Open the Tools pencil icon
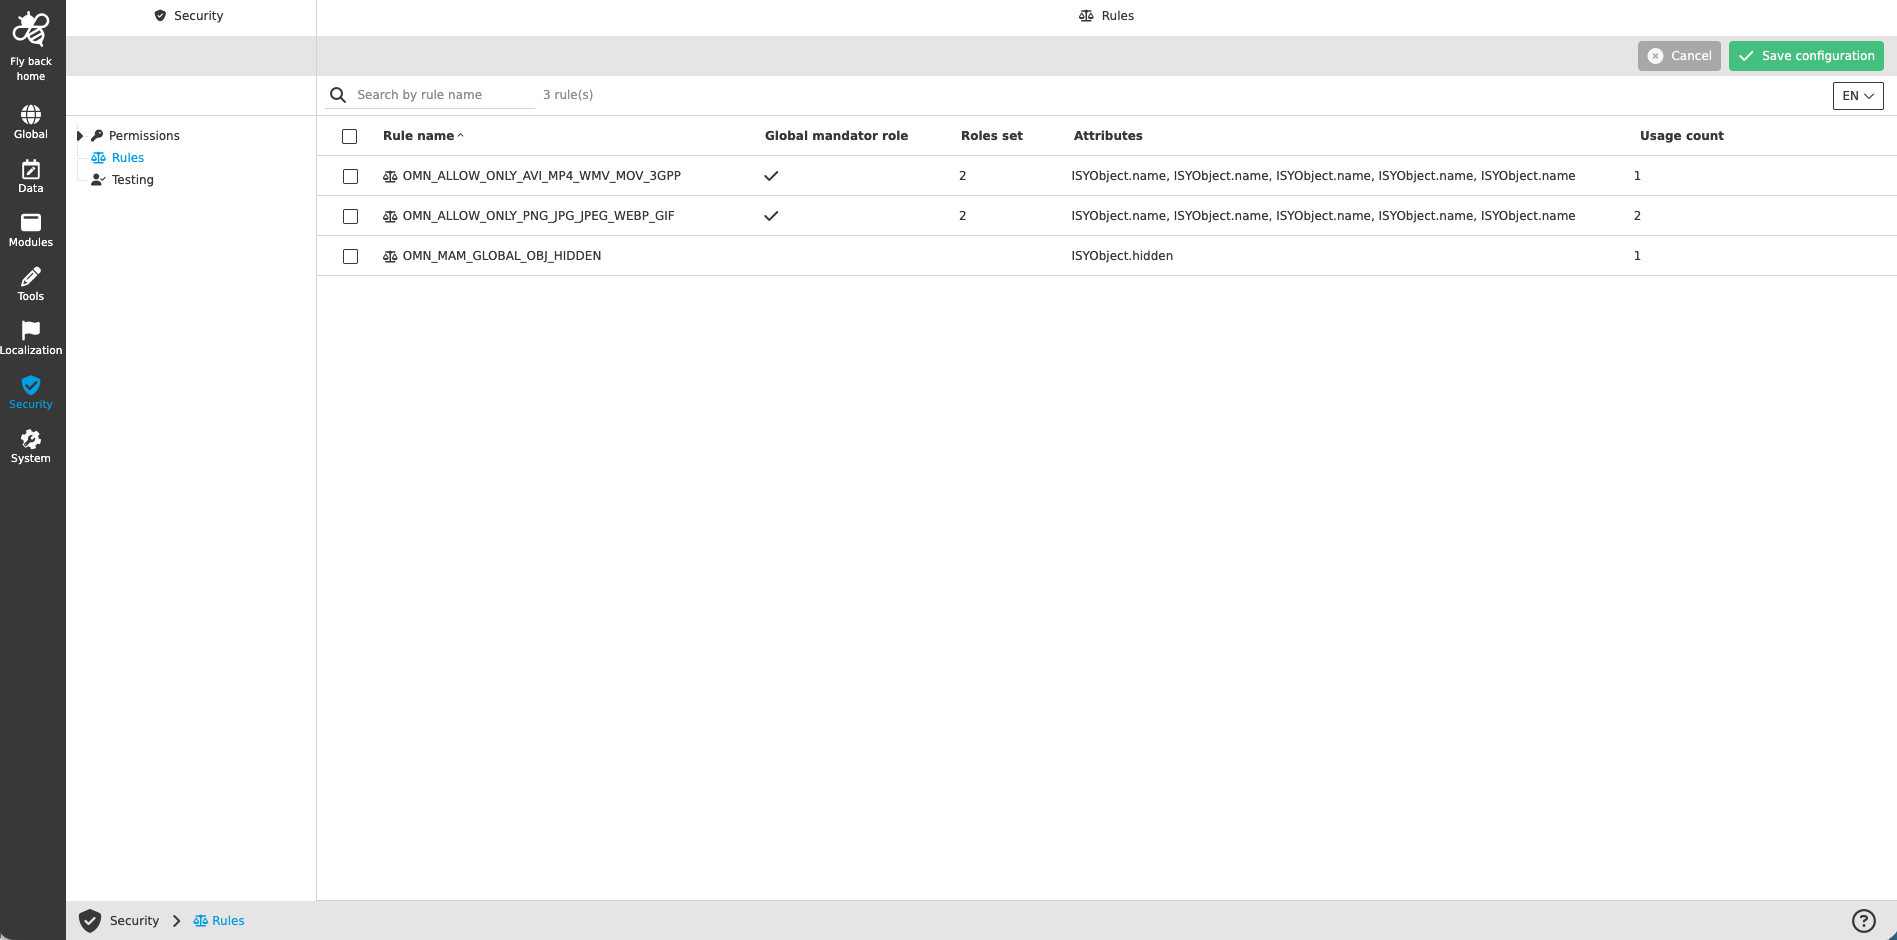Viewport: 1897px width, 940px height. coord(31,277)
